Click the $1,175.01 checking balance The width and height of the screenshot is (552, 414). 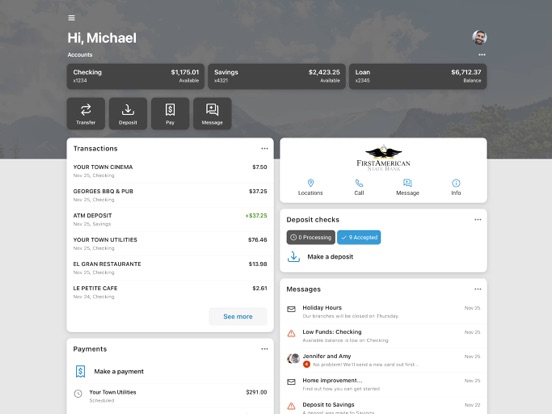(x=185, y=72)
